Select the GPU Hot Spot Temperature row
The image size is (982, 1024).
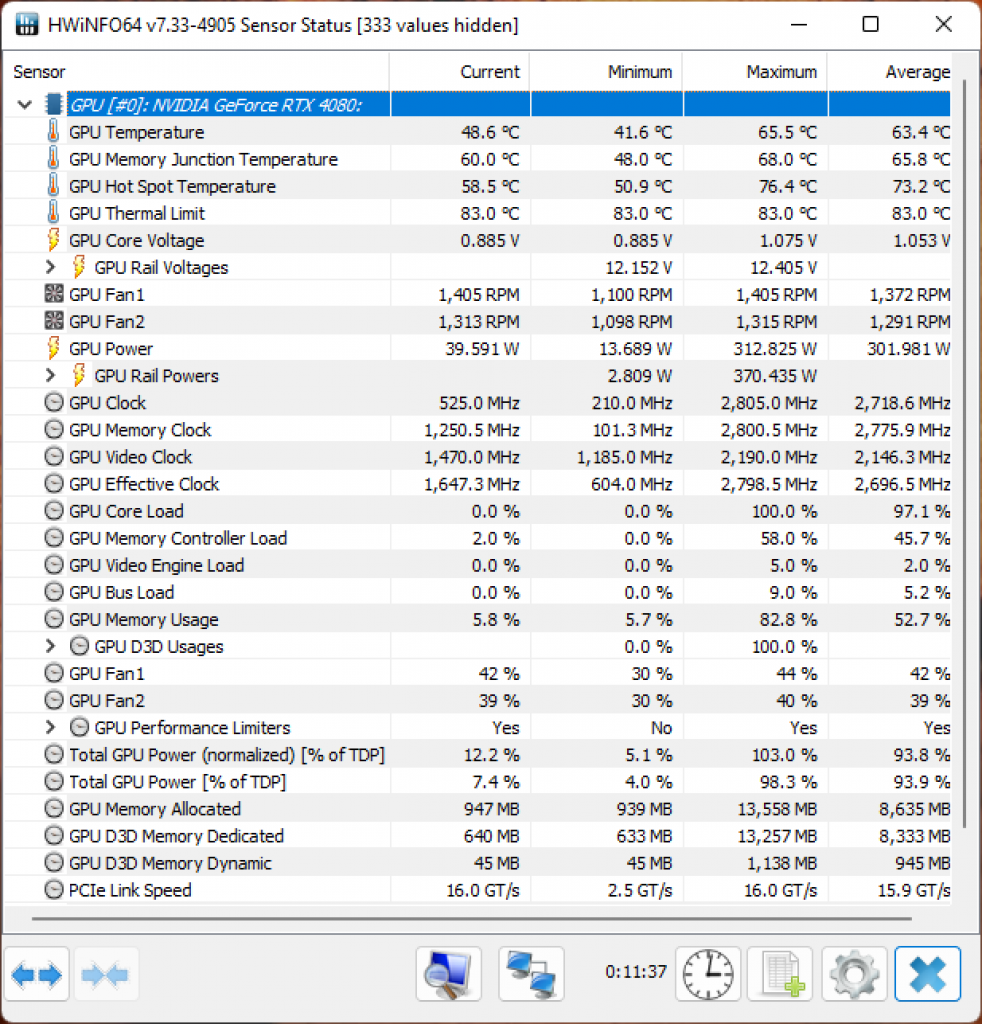(478, 186)
